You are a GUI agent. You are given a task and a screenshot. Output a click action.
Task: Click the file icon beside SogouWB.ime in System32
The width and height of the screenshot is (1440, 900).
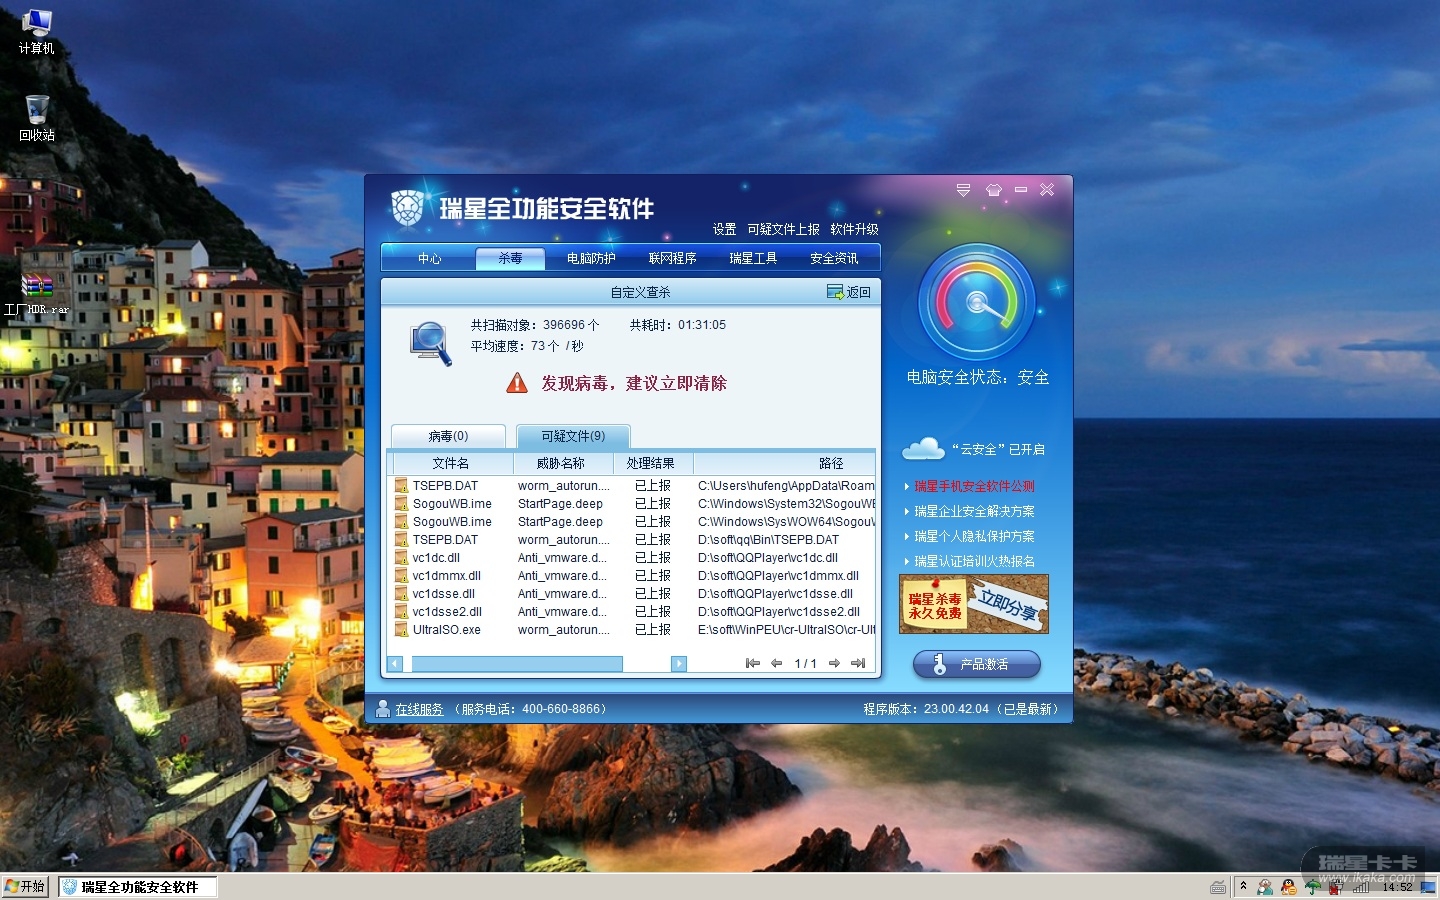[x=401, y=504]
